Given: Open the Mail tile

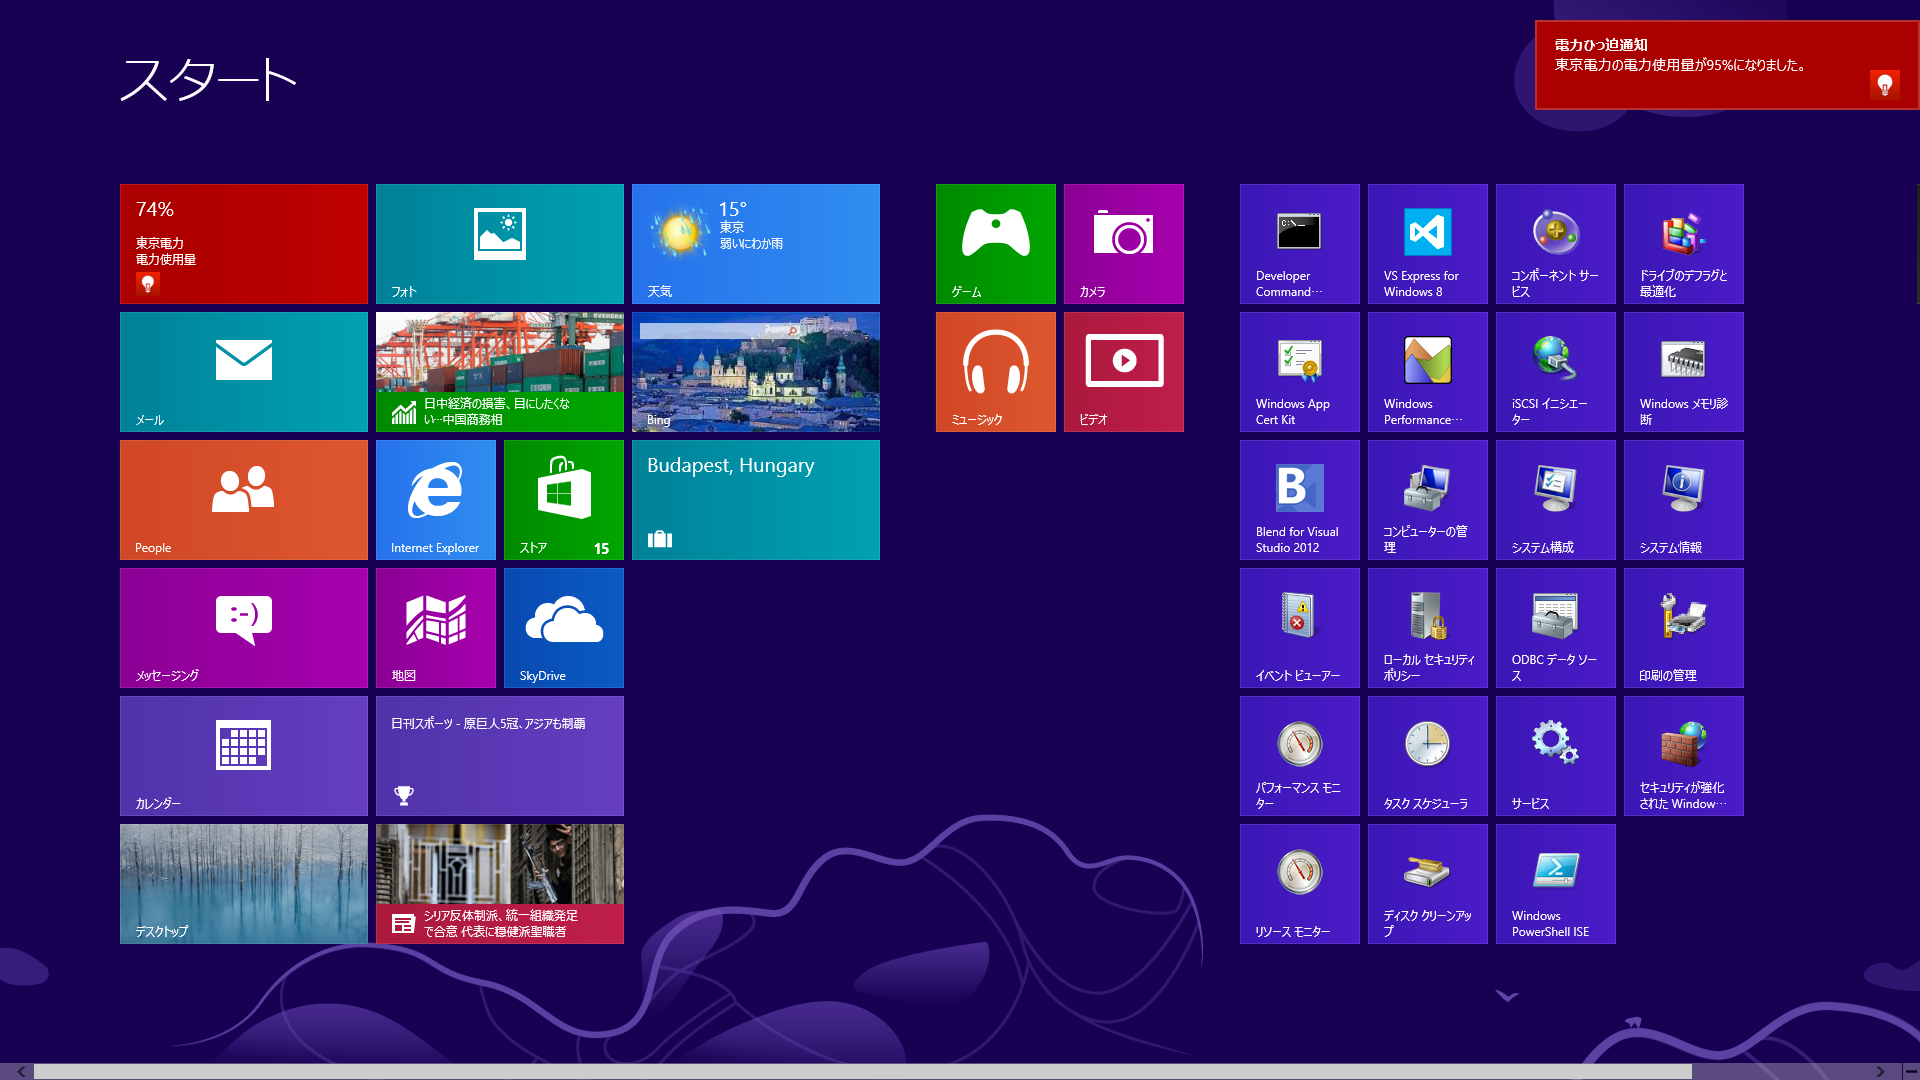Looking at the screenshot, I should 243,371.
